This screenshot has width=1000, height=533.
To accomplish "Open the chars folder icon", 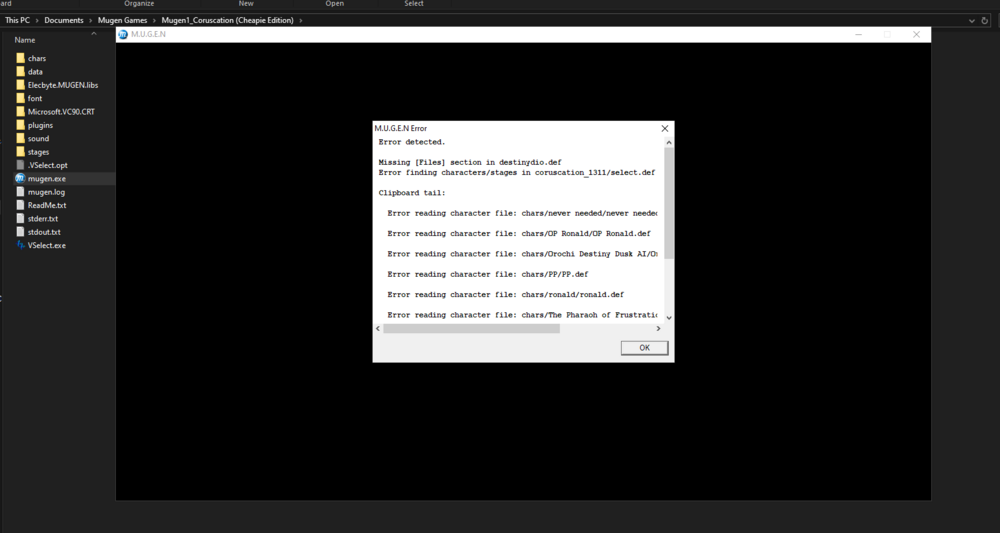I will point(20,58).
